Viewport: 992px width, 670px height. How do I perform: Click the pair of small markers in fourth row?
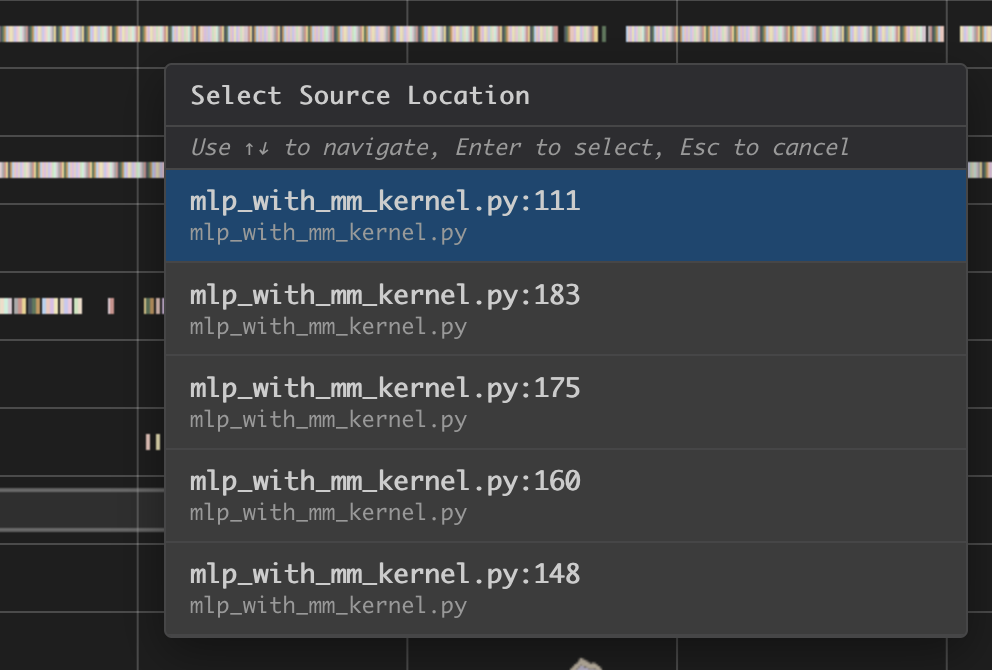[152, 441]
